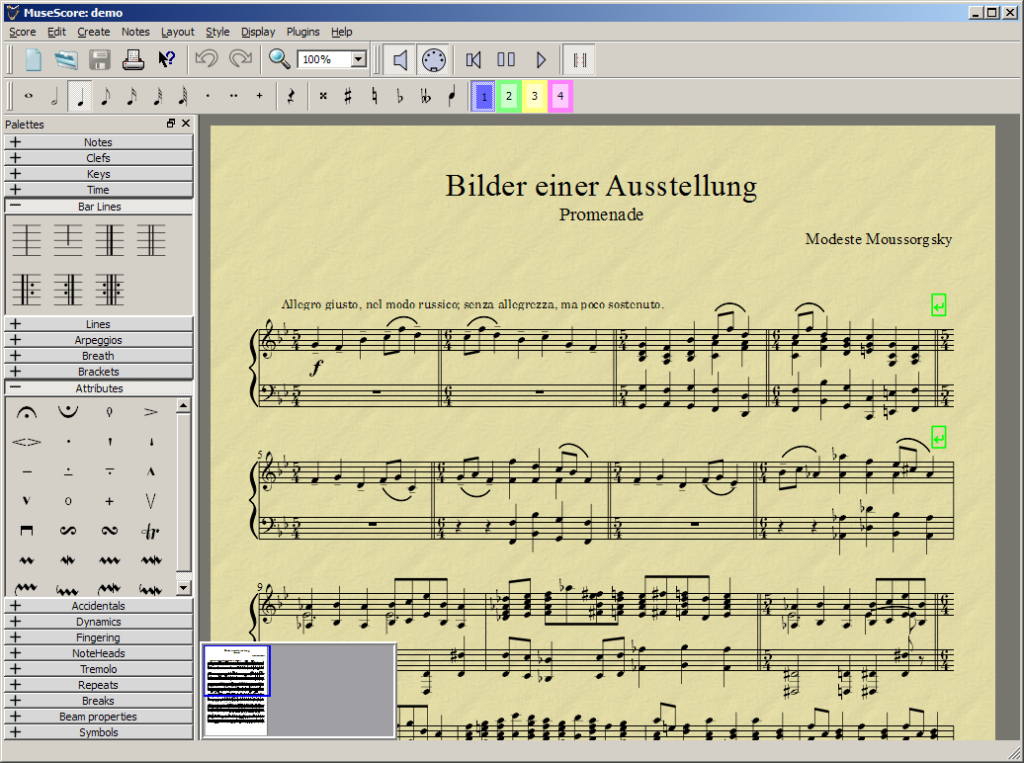
Task: Activate the What's This help pointer
Action: tap(167, 59)
